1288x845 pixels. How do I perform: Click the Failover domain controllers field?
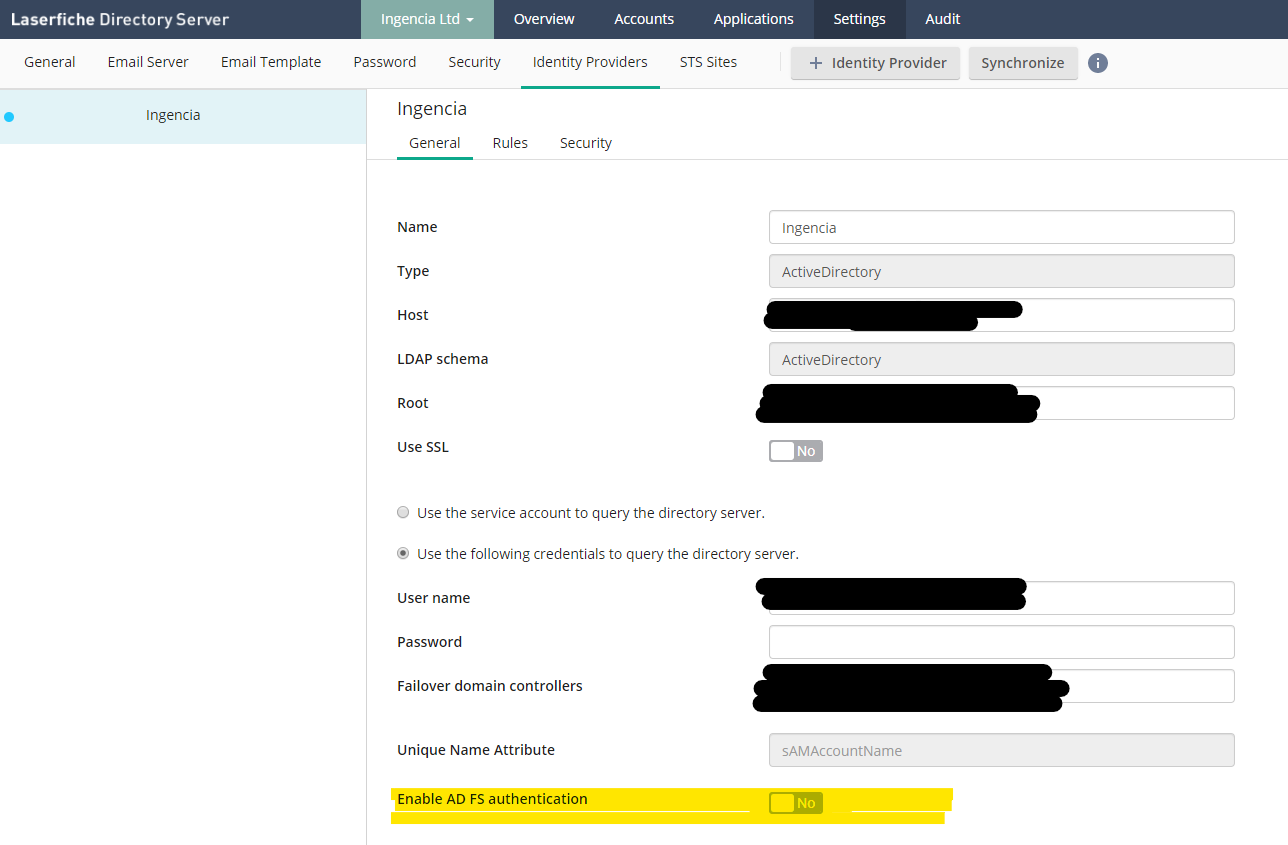1001,686
